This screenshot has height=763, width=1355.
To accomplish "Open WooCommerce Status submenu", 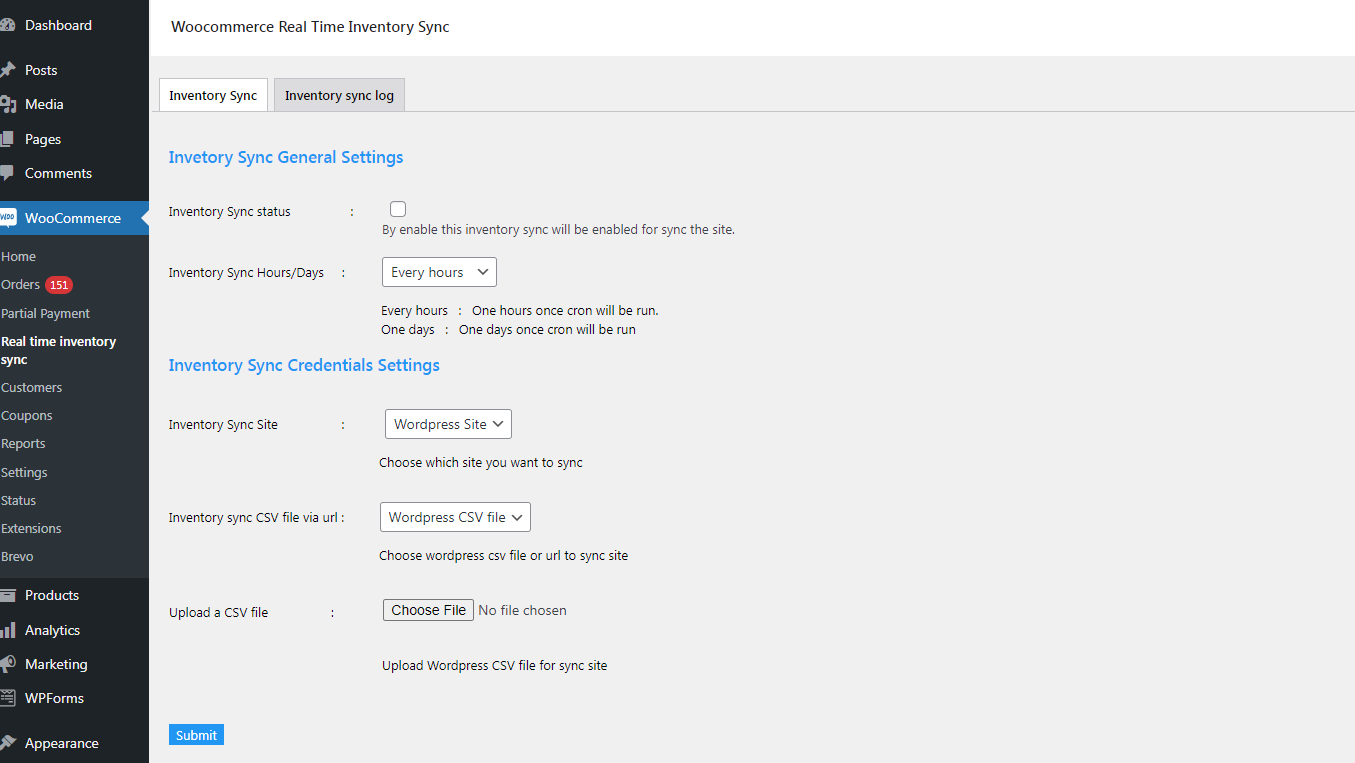I will click(x=18, y=500).
